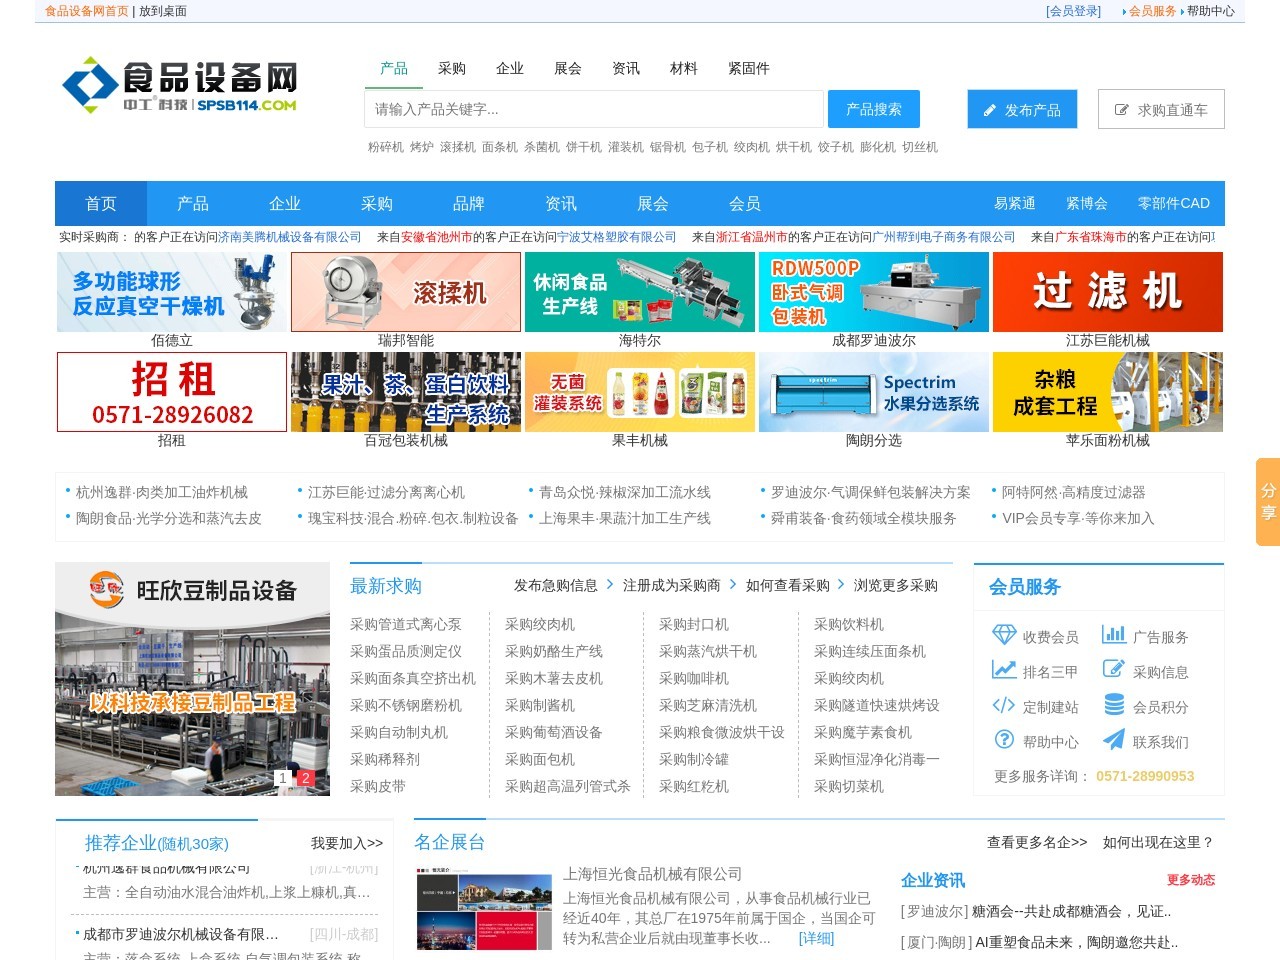Click the product keyword search field

pos(594,109)
